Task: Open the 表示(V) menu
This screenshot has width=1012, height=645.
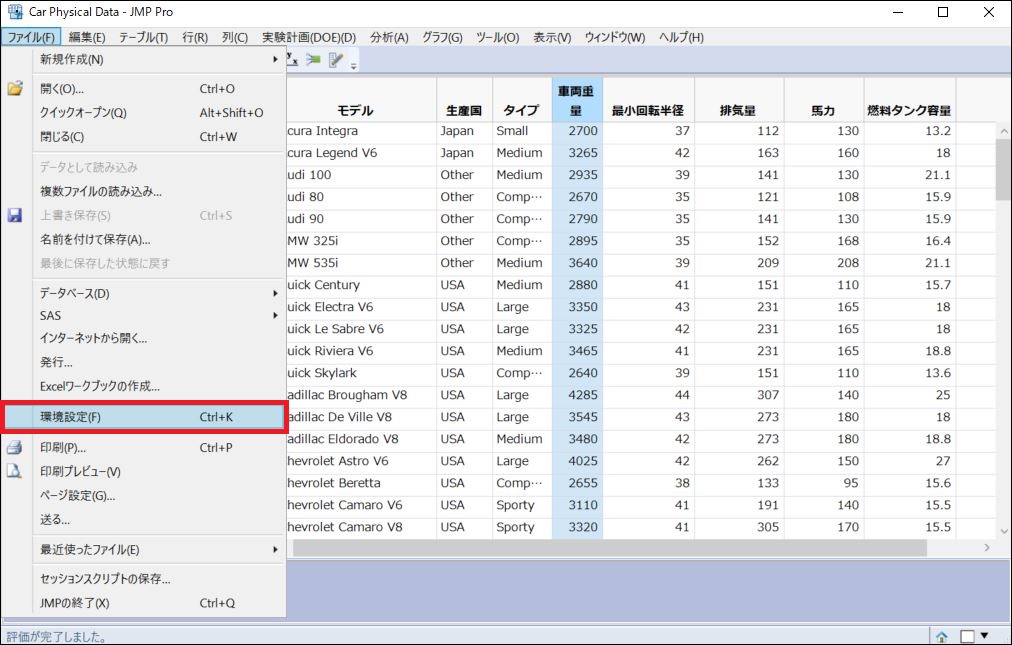Action: (552, 37)
